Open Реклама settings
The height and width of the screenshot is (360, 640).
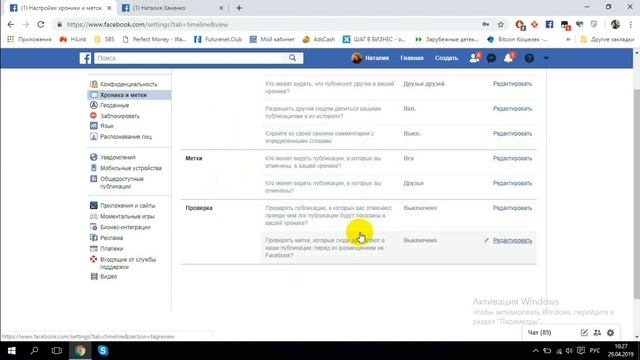111,238
